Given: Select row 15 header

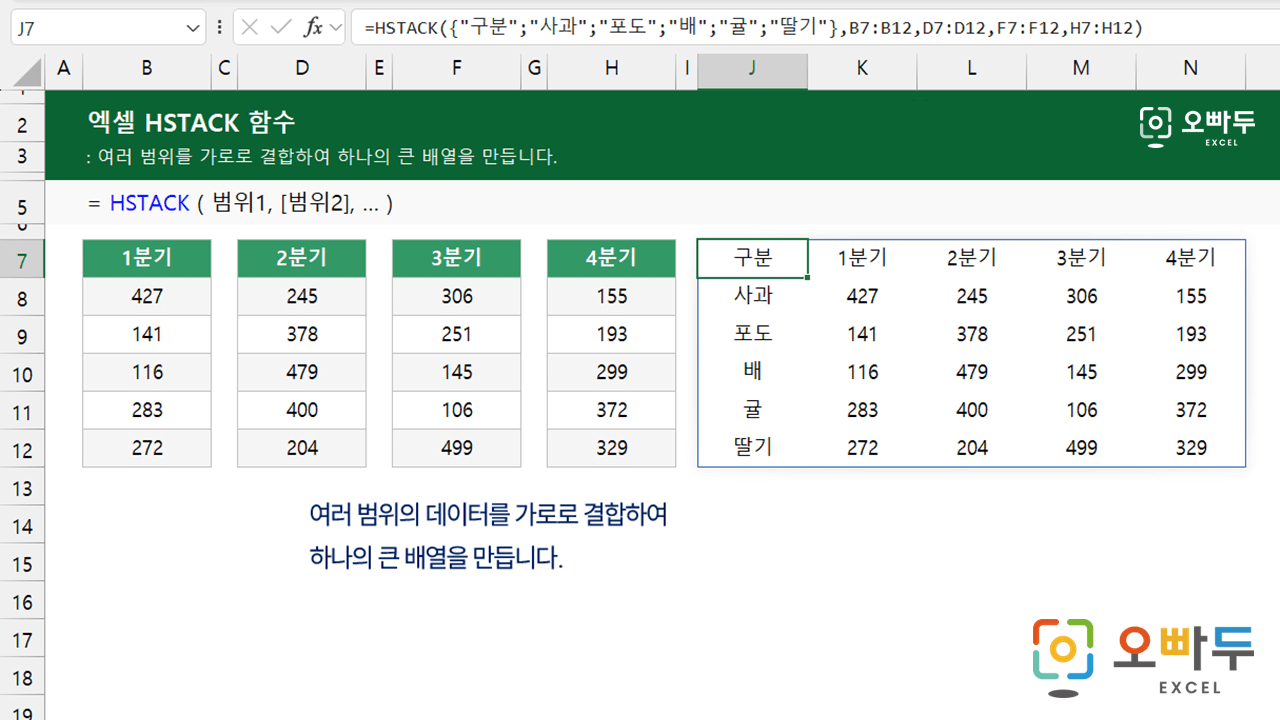Looking at the screenshot, I should point(23,564).
